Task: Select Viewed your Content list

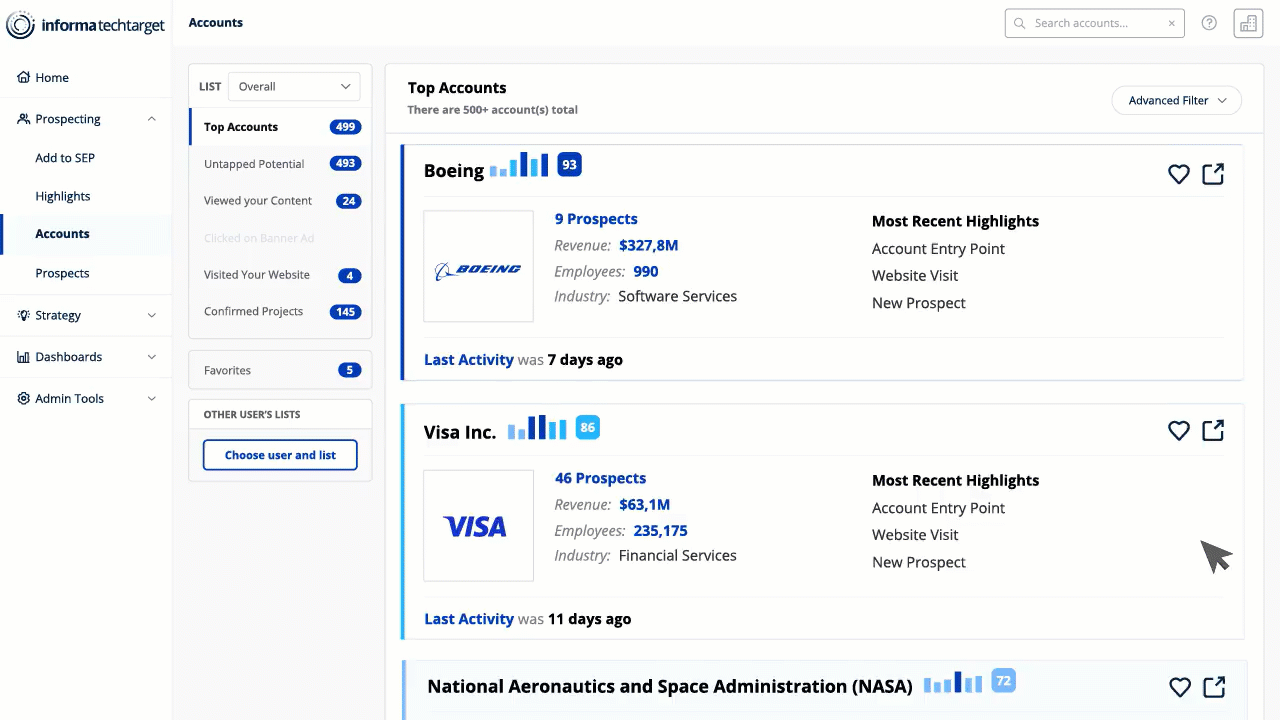Action: click(280, 201)
